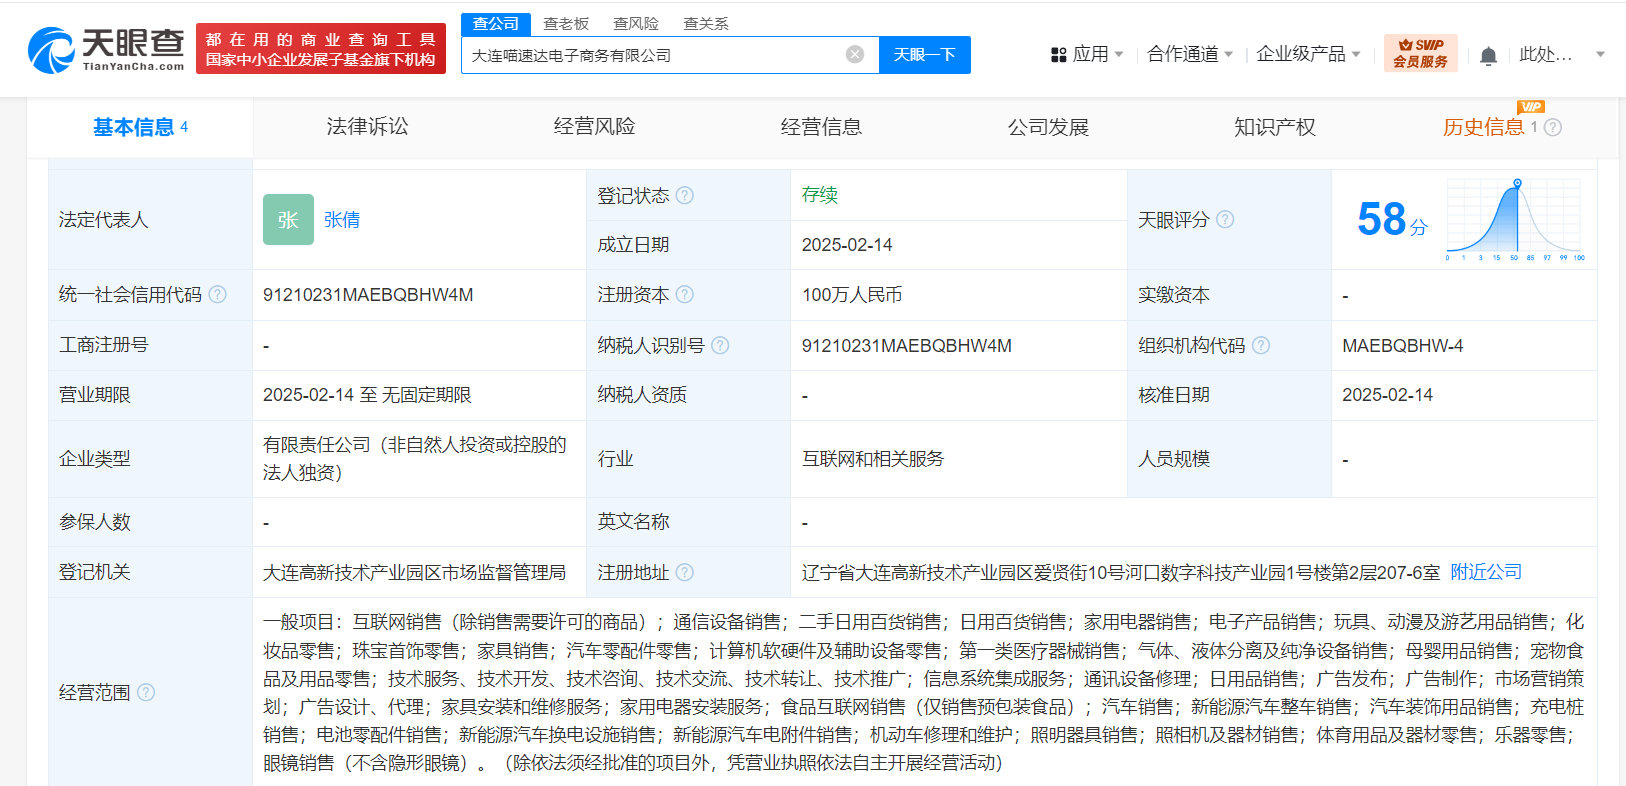This screenshot has height=786, width=1626.
Task: Select the 查关系 search tab
Action: (x=706, y=24)
